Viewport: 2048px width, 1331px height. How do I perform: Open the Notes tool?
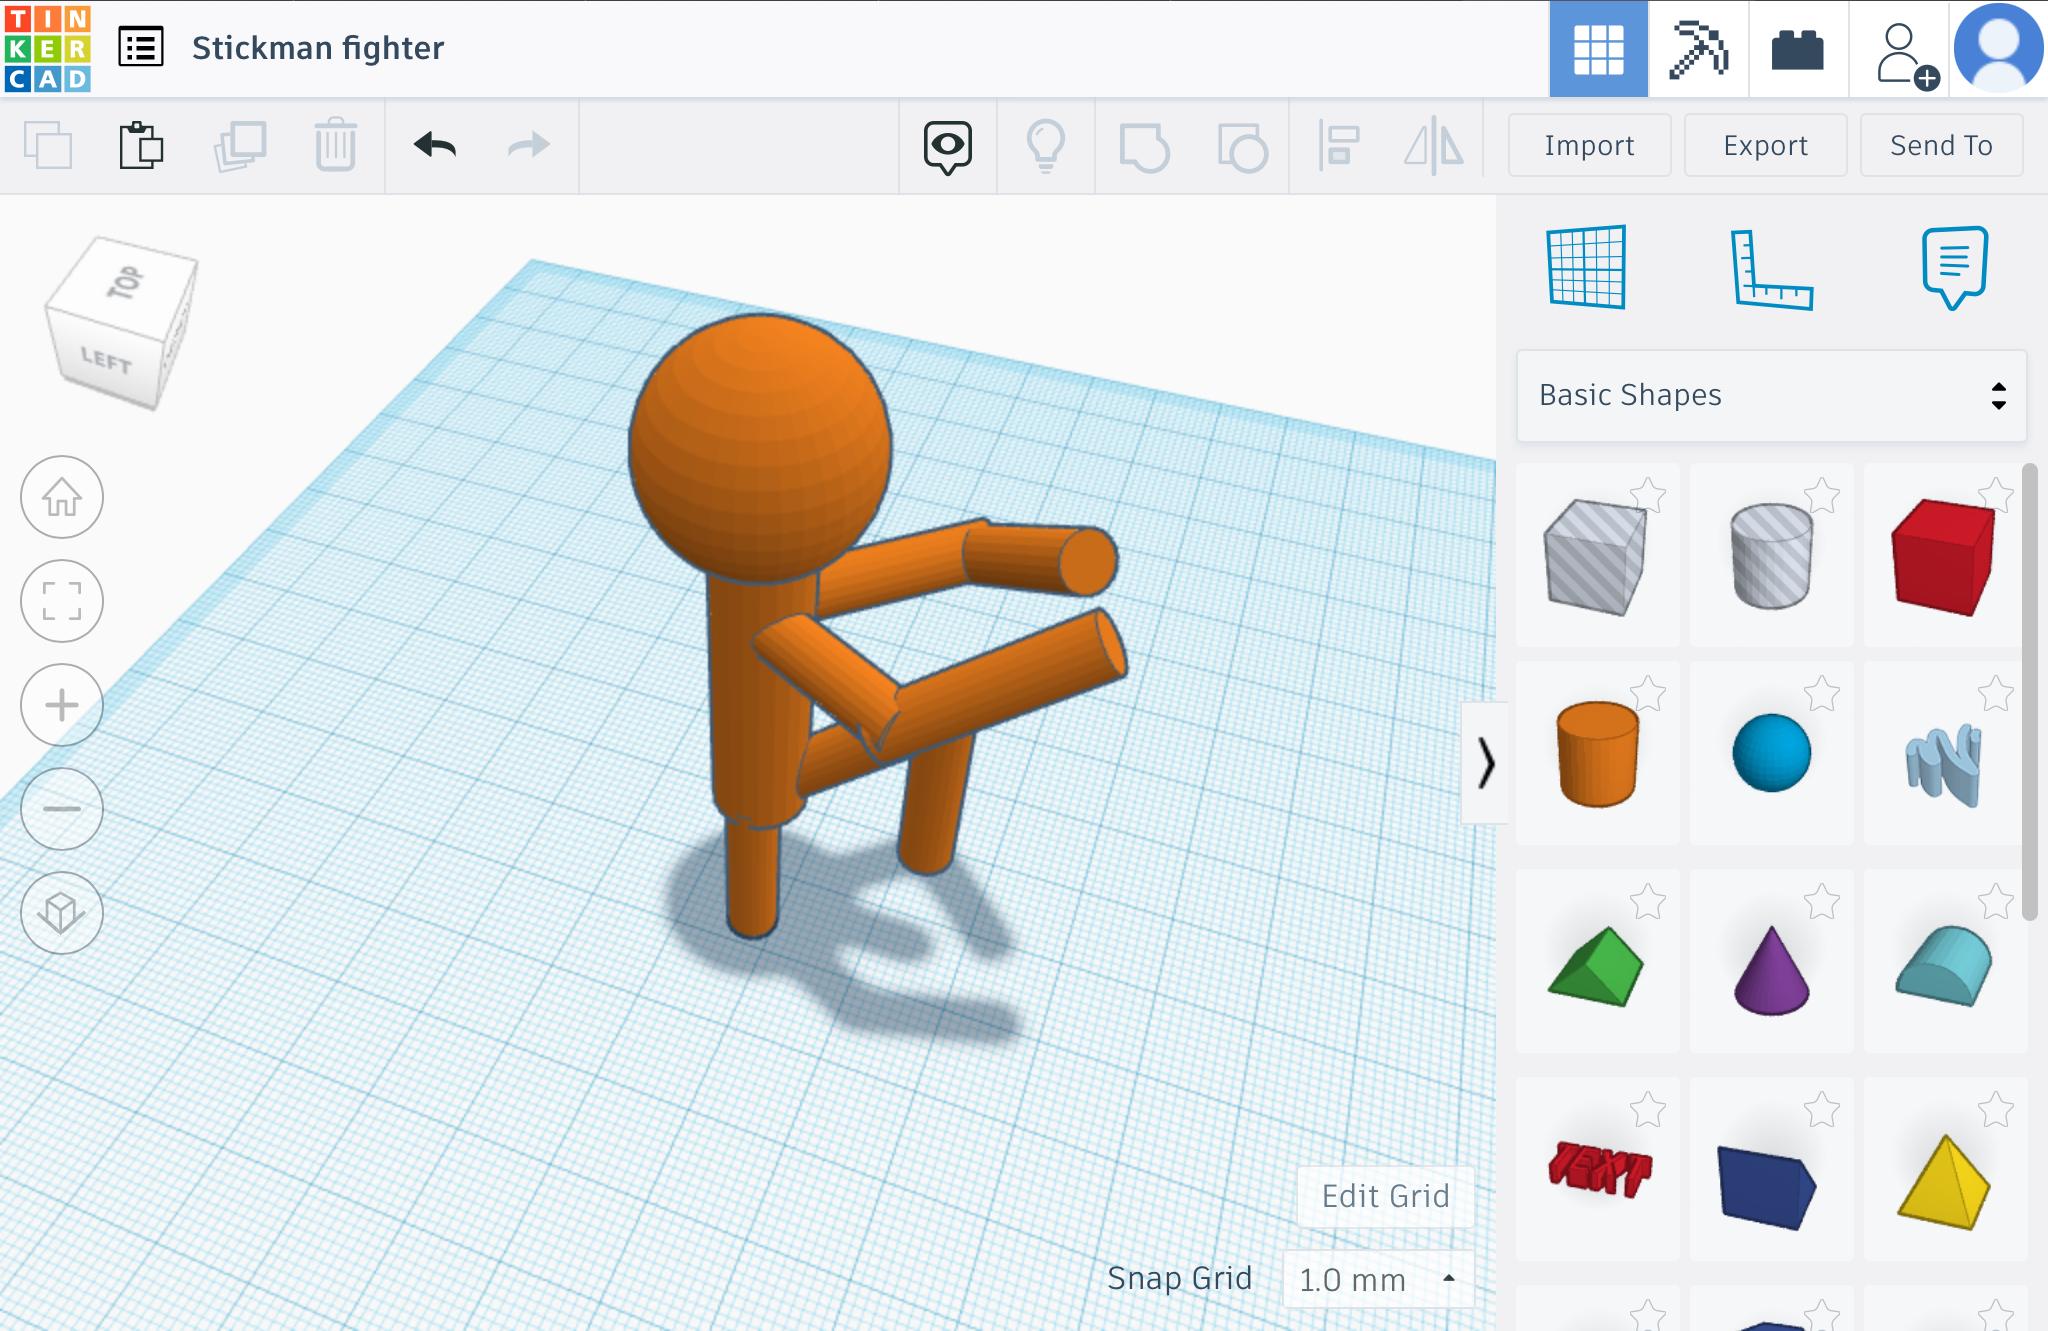point(1954,267)
